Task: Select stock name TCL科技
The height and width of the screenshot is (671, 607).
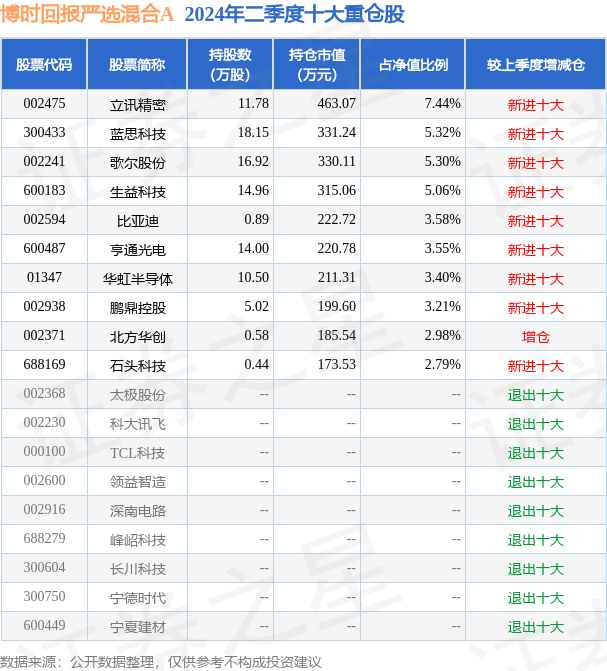Action: point(137,453)
